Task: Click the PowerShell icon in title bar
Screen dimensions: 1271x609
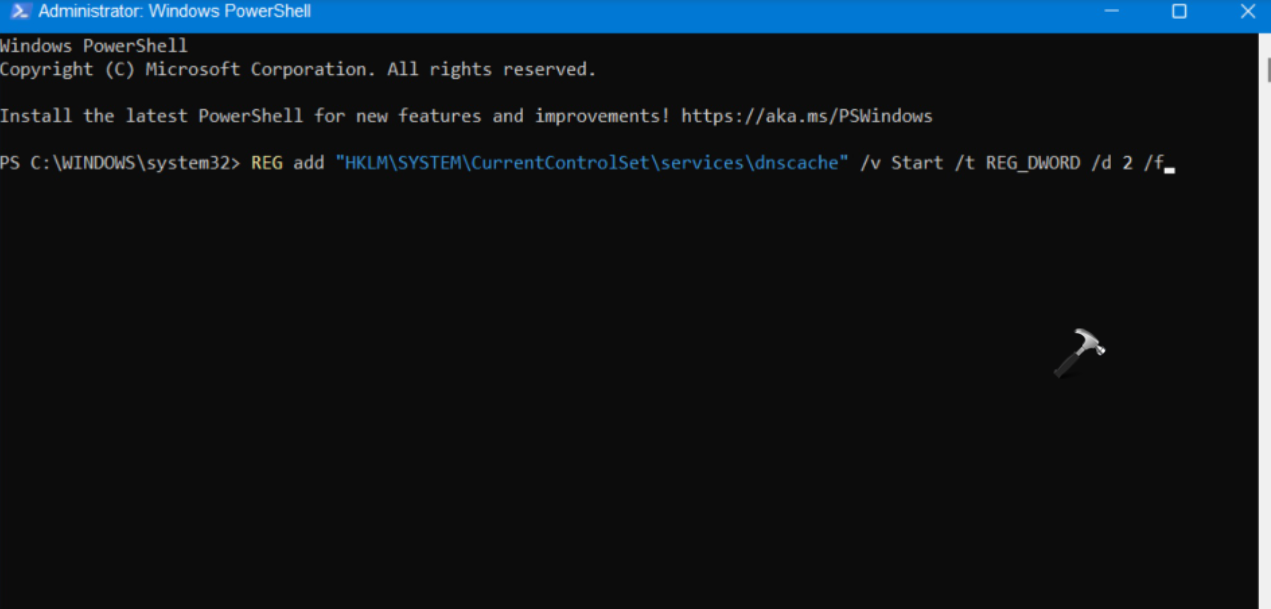Action: pos(19,12)
